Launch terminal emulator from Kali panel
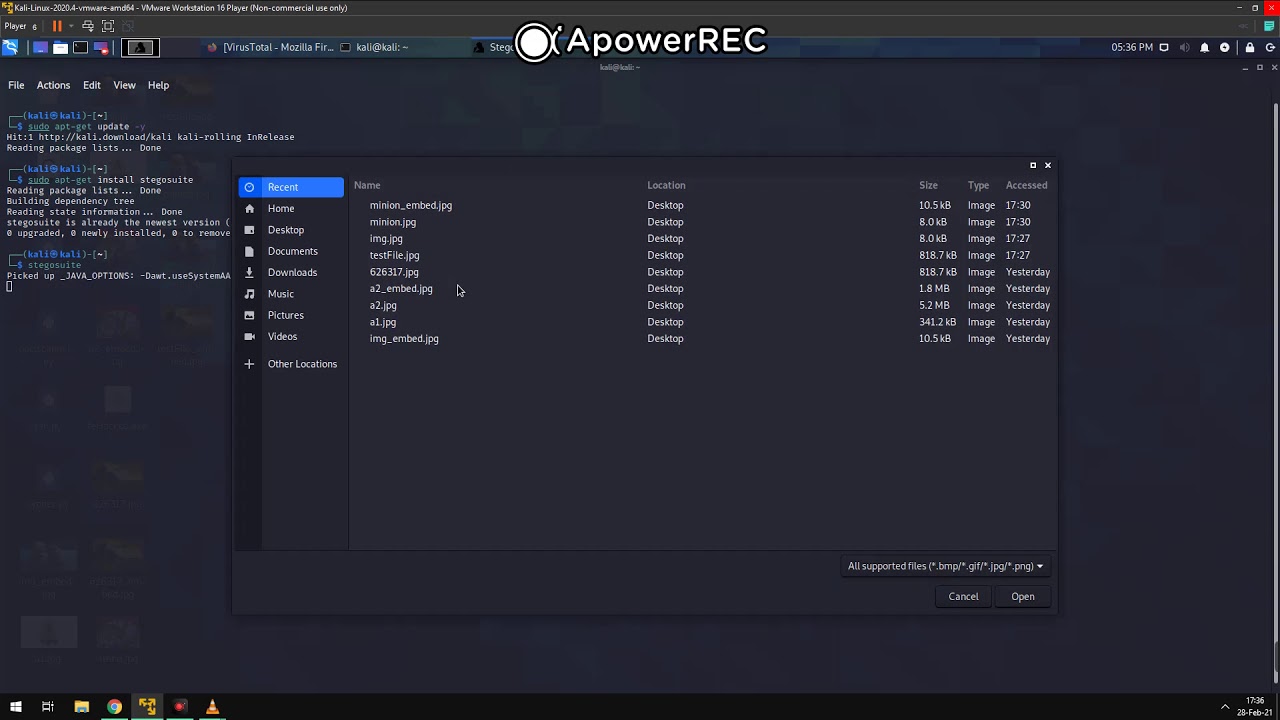Viewport: 1280px width, 720px height. tap(80, 47)
